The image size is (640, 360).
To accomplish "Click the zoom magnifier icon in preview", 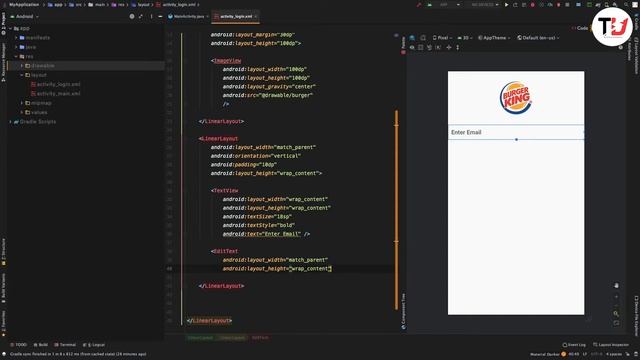I will (616, 313).
